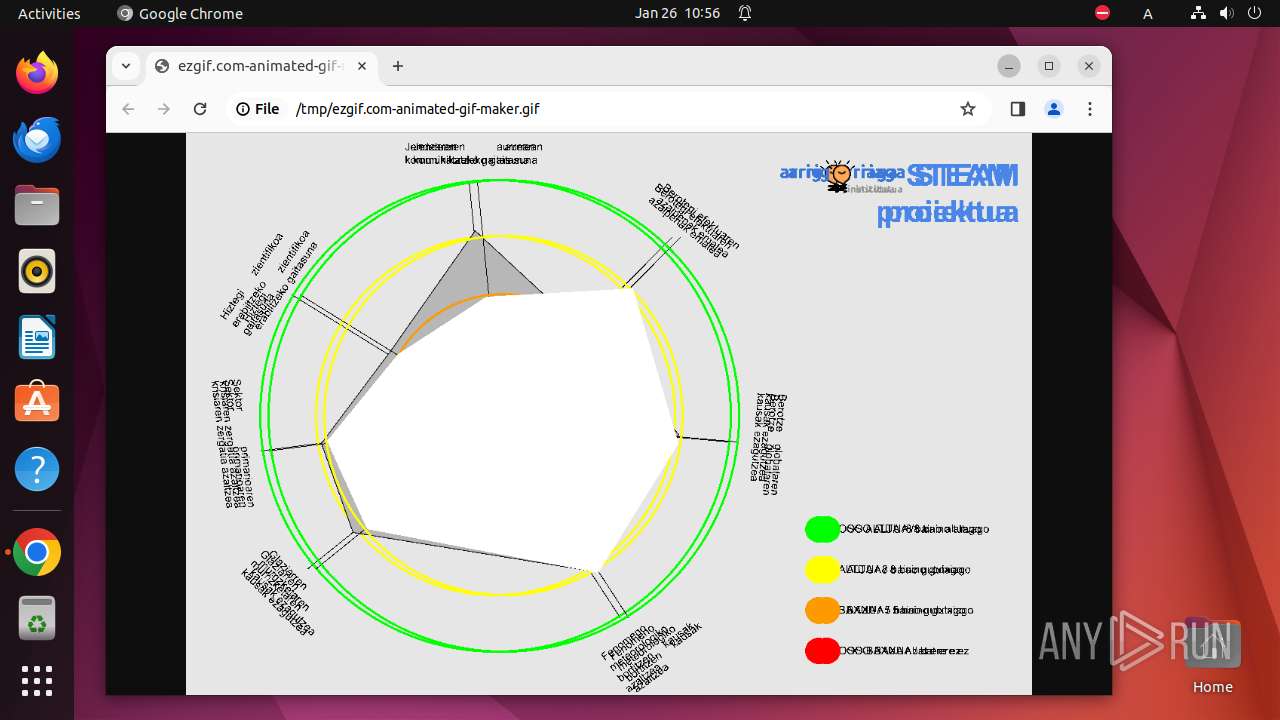Image resolution: width=1280 pixels, height=720 pixels.
Task: Launch LibreOffice Writer from the dock
Action: click(37, 337)
